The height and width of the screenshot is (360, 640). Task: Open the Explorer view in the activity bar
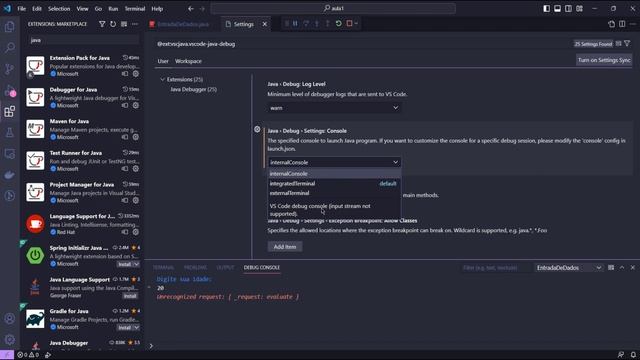coord(9,27)
